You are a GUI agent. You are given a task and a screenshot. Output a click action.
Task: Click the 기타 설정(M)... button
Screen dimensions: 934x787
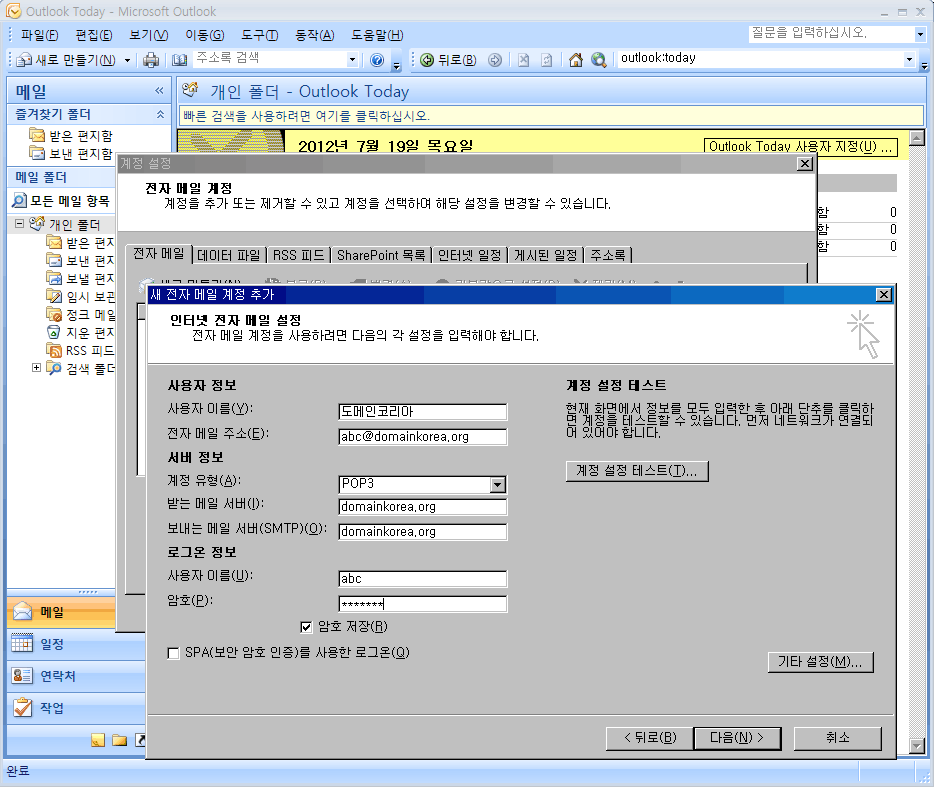click(x=820, y=662)
